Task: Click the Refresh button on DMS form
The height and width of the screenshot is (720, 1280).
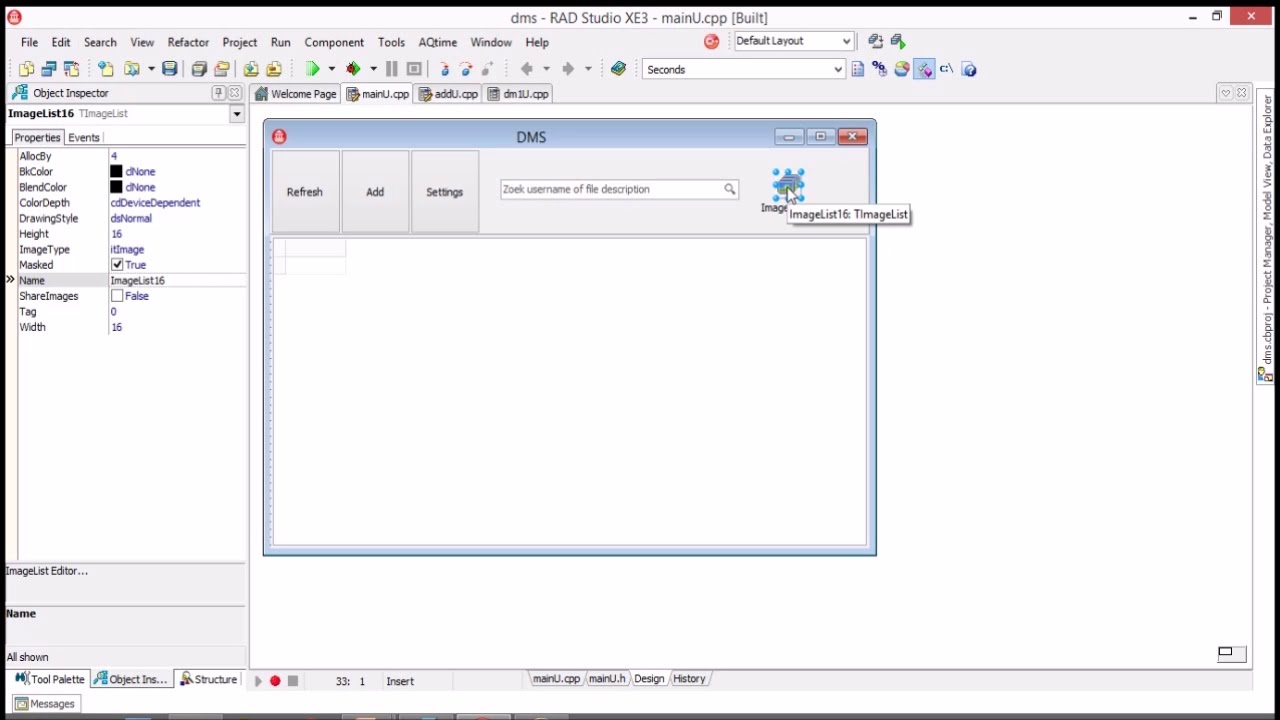Action: (305, 192)
